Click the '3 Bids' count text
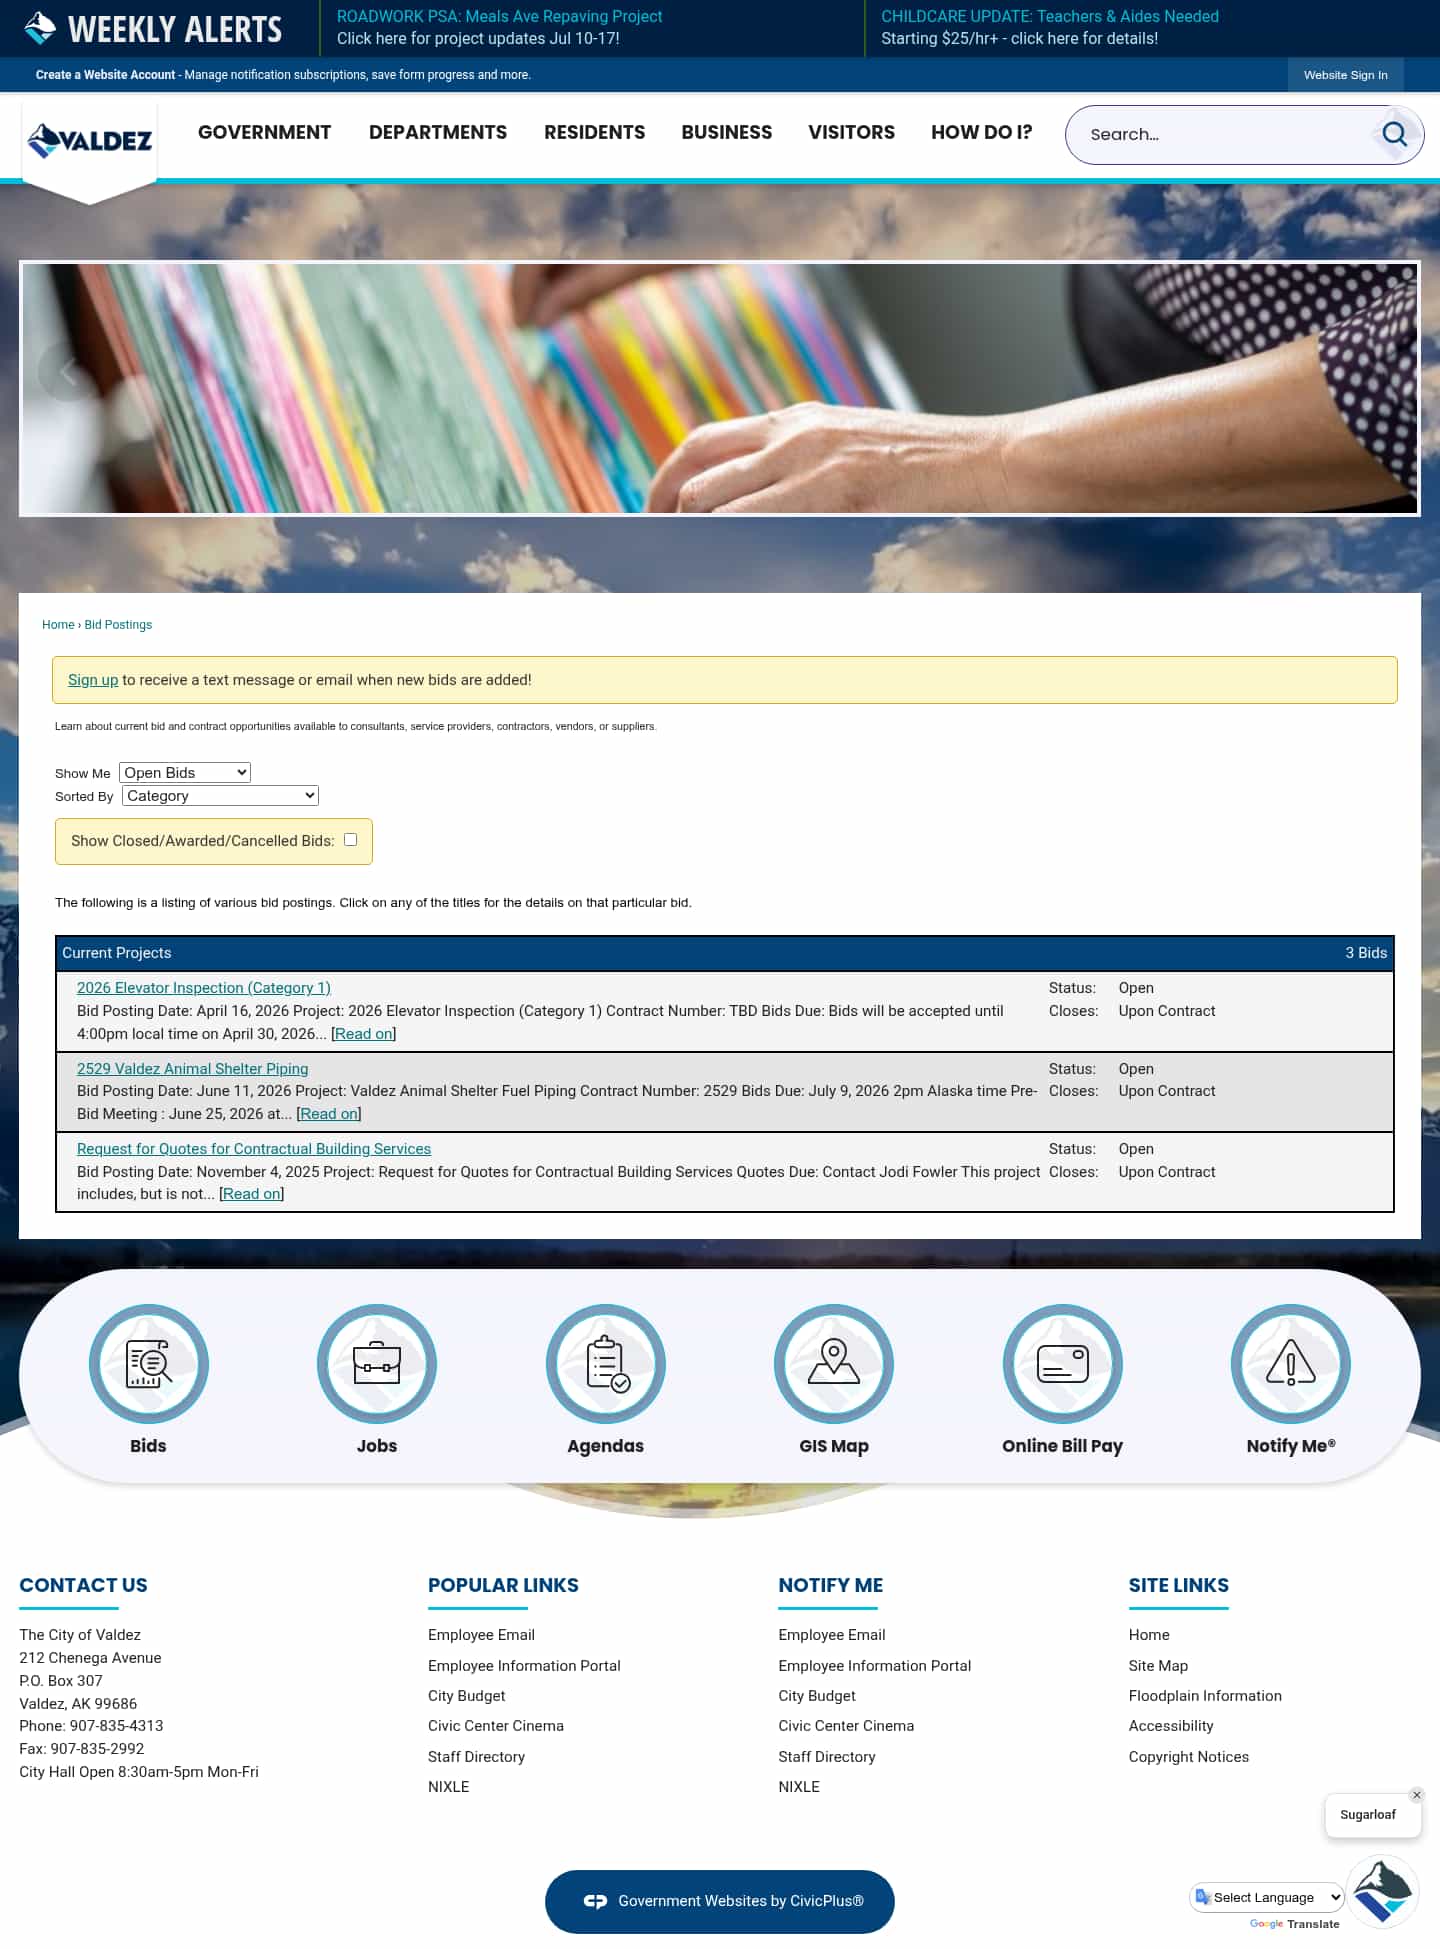1440x1949 pixels. tap(1366, 953)
